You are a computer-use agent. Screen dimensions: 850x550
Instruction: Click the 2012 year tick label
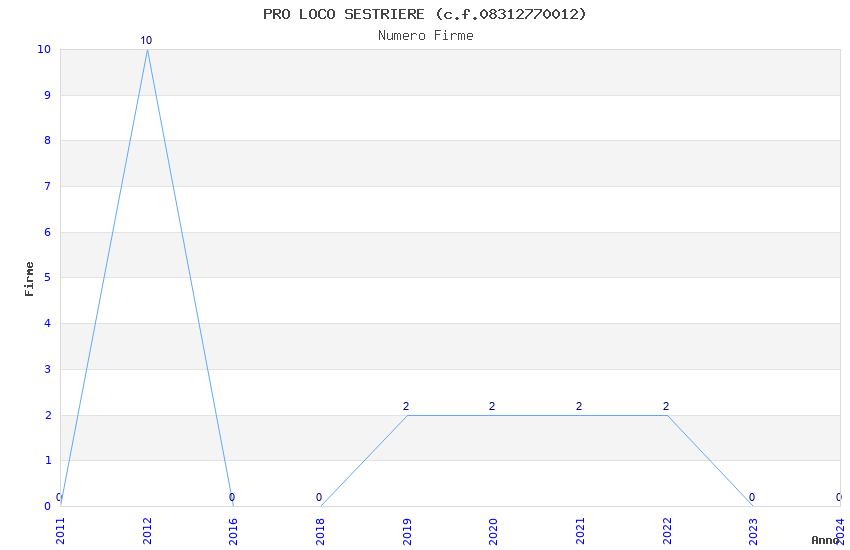pyautogui.click(x=147, y=531)
